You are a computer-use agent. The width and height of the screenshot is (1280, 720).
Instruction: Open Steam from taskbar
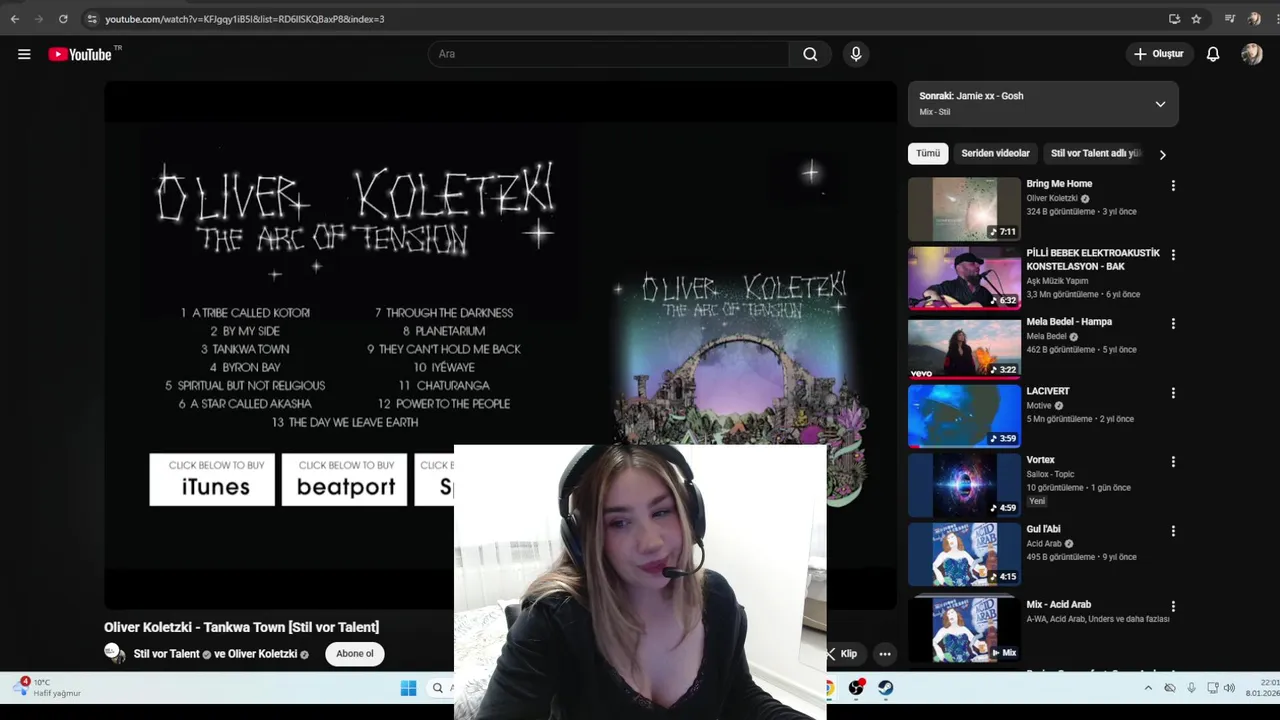click(x=885, y=687)
